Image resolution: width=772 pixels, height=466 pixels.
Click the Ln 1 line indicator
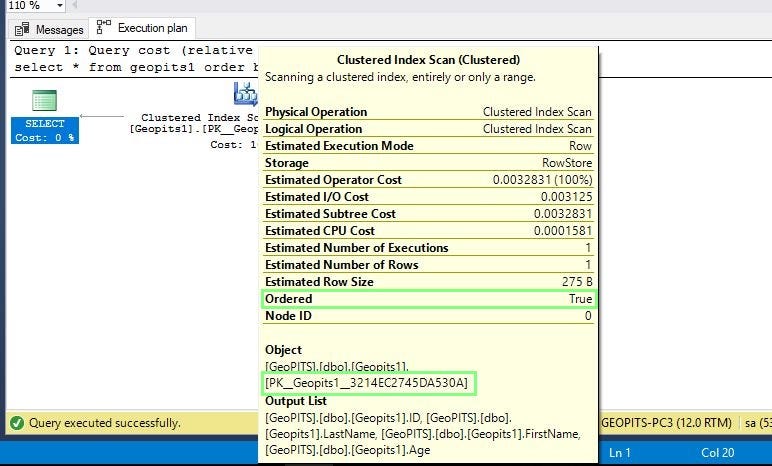pos(620,452)
